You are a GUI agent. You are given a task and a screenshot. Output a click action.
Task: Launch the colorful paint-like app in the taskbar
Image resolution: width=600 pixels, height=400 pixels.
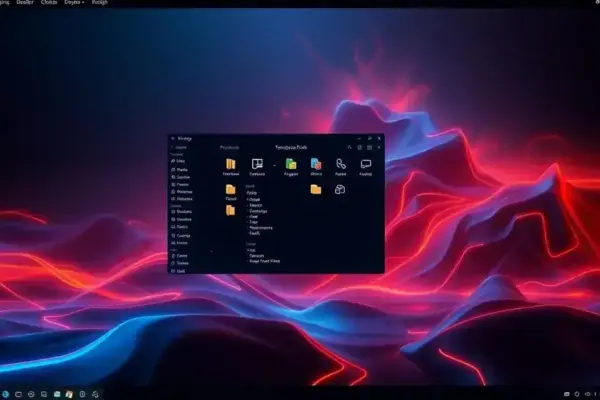click(x=69, y=394)
